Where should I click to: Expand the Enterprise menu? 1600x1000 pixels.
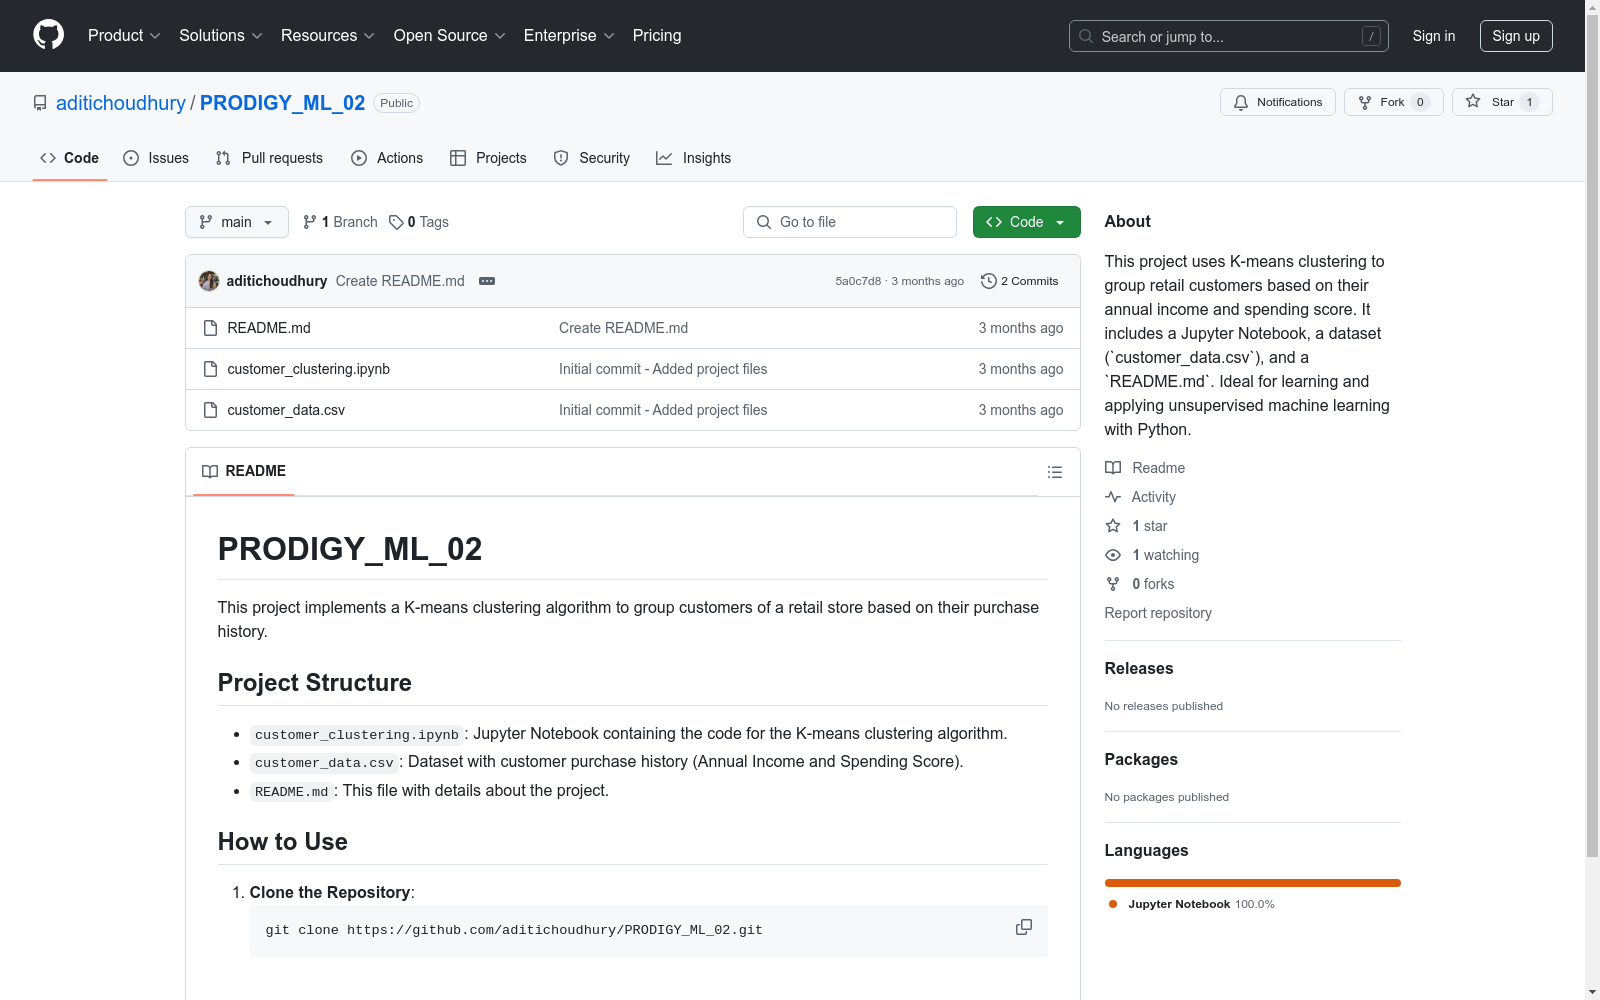coord(568,35)
